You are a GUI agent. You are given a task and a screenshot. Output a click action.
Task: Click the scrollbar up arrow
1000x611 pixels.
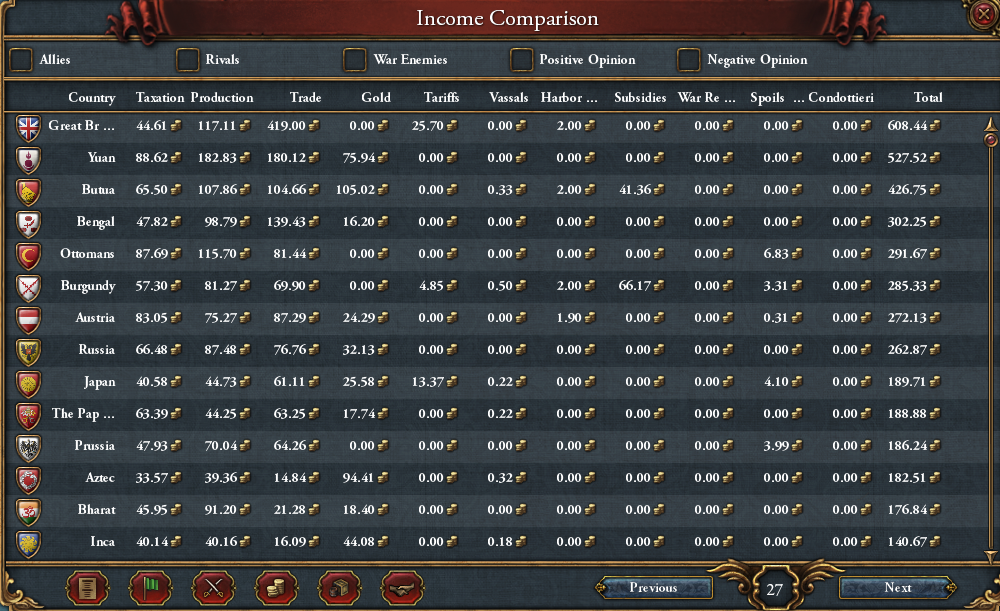[990, 124]
